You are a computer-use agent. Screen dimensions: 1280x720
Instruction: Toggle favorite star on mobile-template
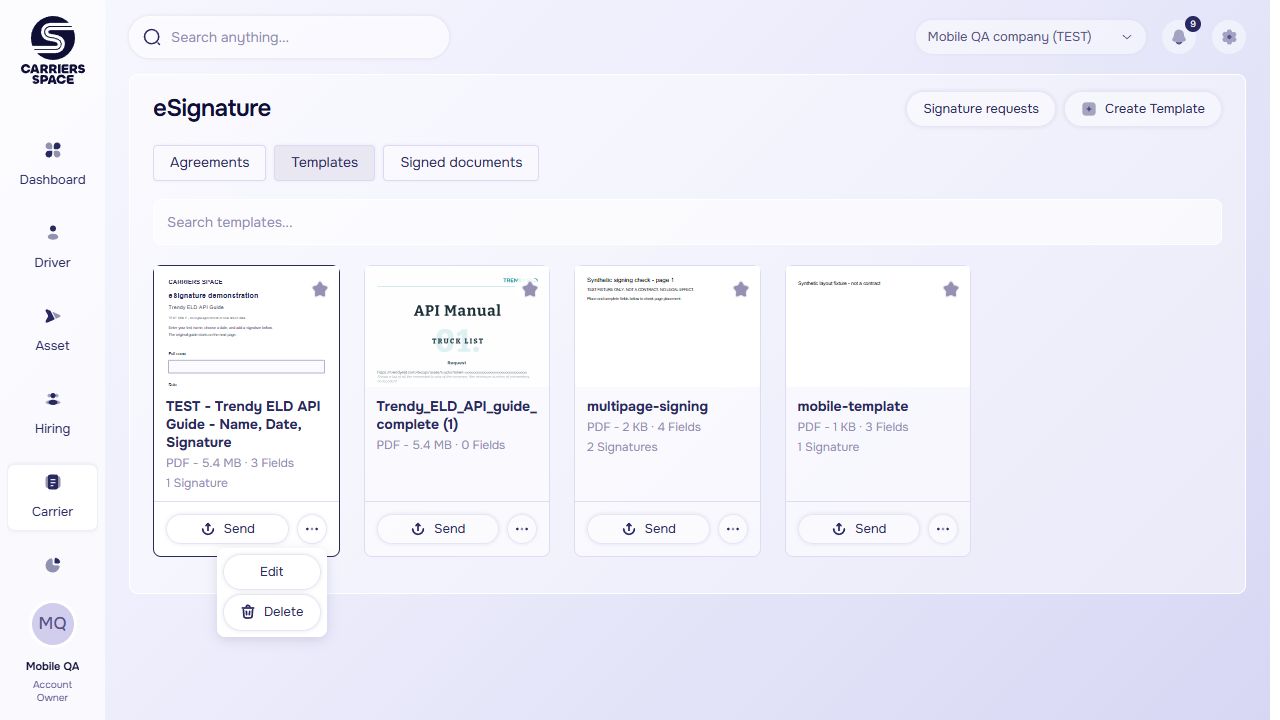(x=951, y=289)
